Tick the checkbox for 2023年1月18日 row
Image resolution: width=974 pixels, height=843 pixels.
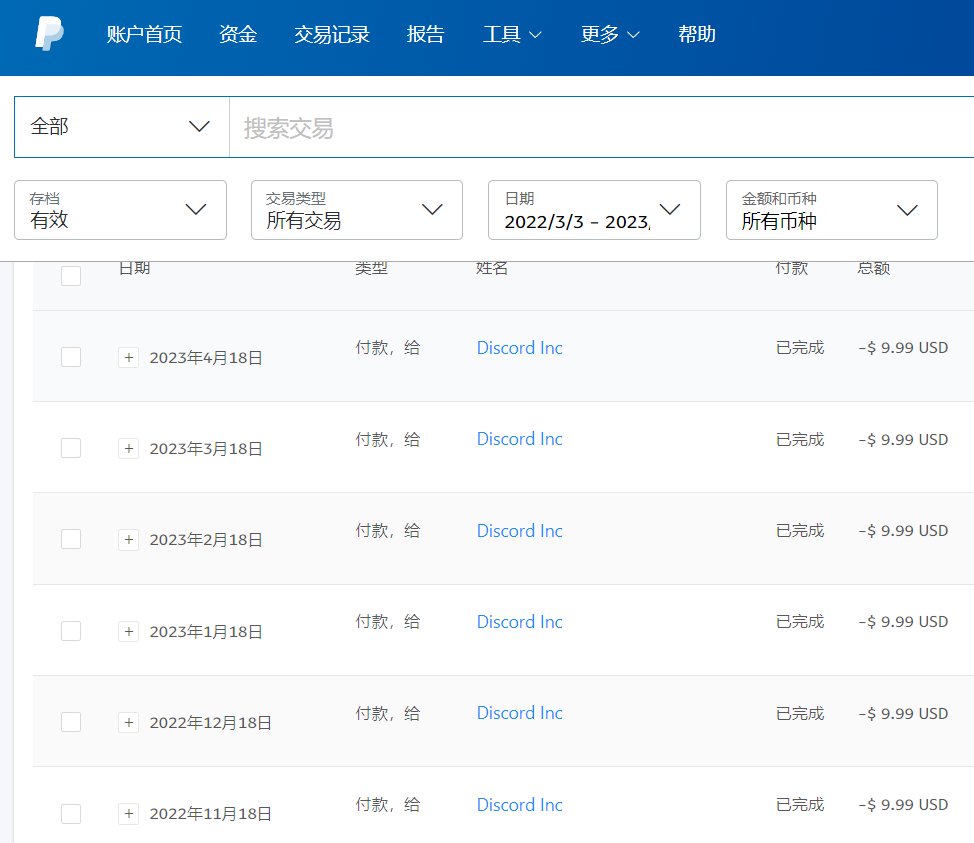(x=71, y=631)
